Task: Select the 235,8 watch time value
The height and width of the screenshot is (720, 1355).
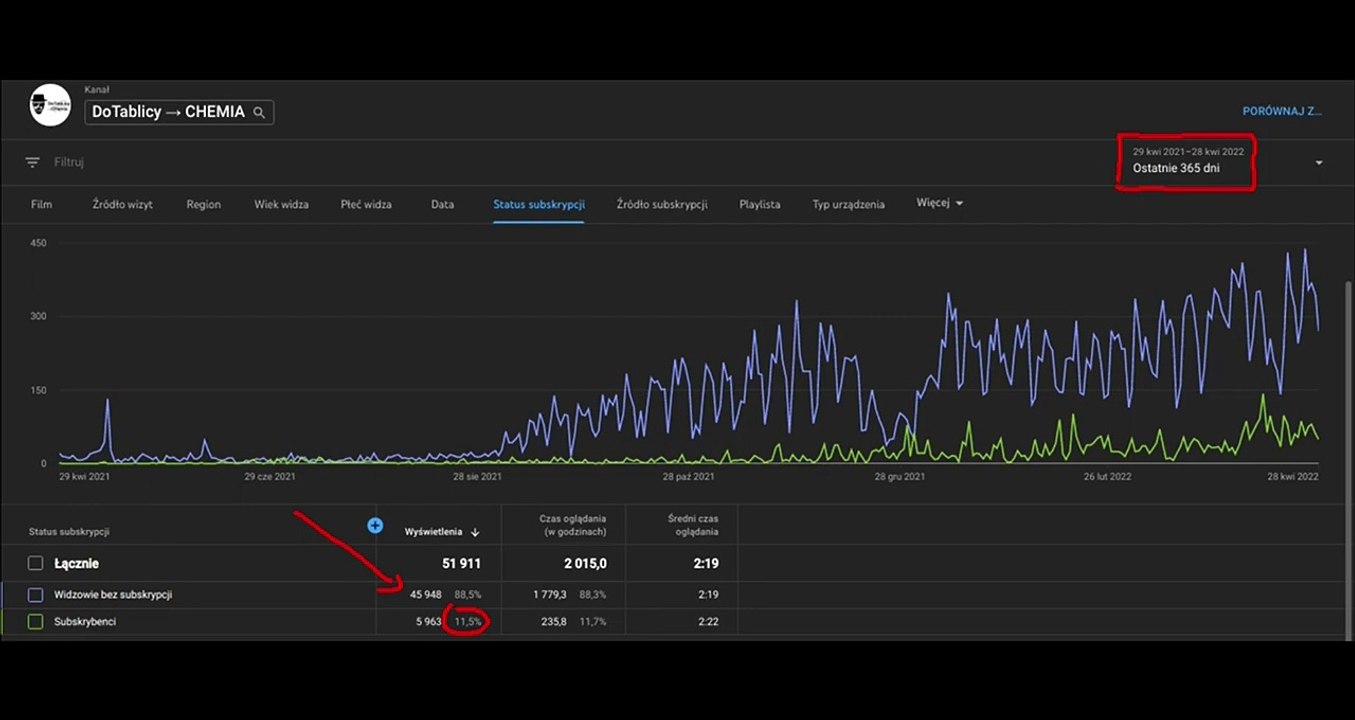Action: (553, 622)
